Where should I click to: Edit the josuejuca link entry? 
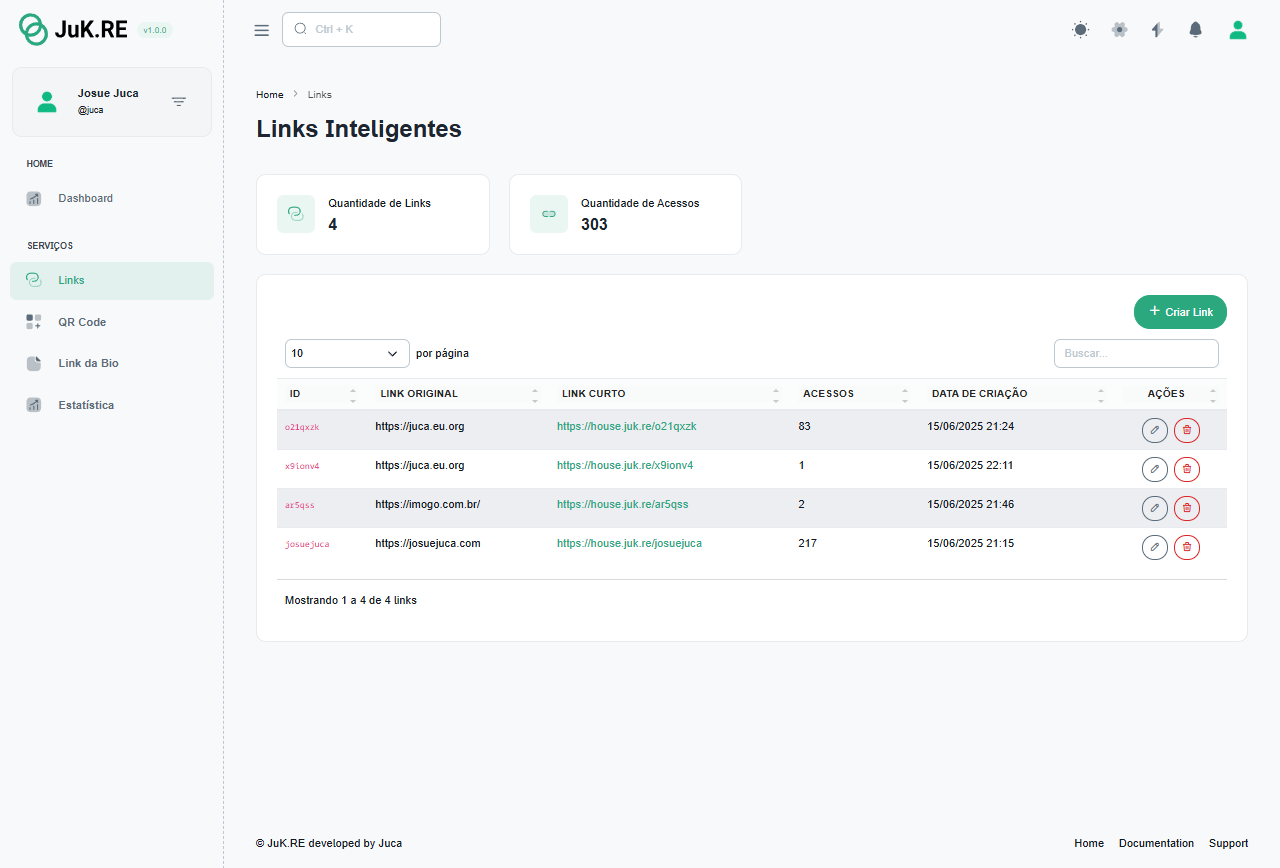click(1154, 547)
